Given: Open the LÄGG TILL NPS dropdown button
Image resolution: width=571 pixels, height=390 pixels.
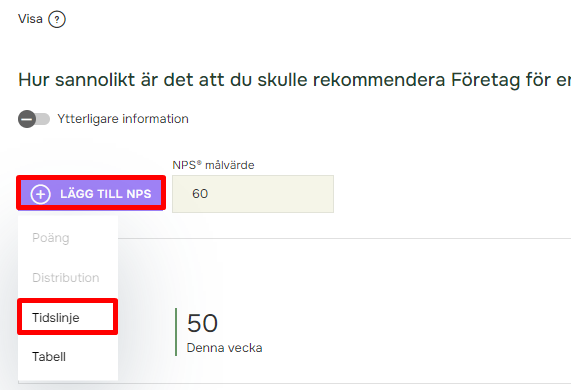Looking at the screenshot, I should coord(91,193).
